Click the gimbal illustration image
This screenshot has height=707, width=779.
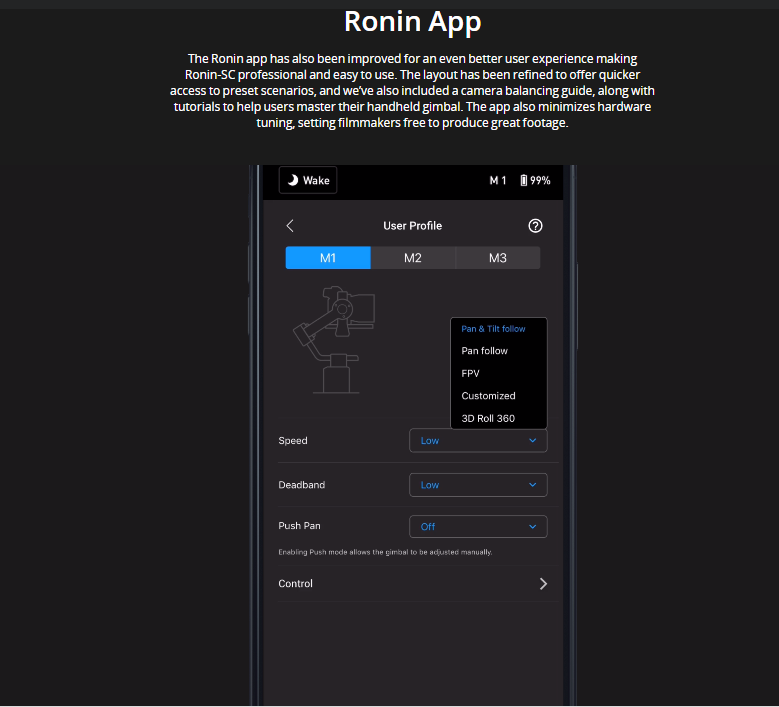pyautogui.click(x=334, y=340)
